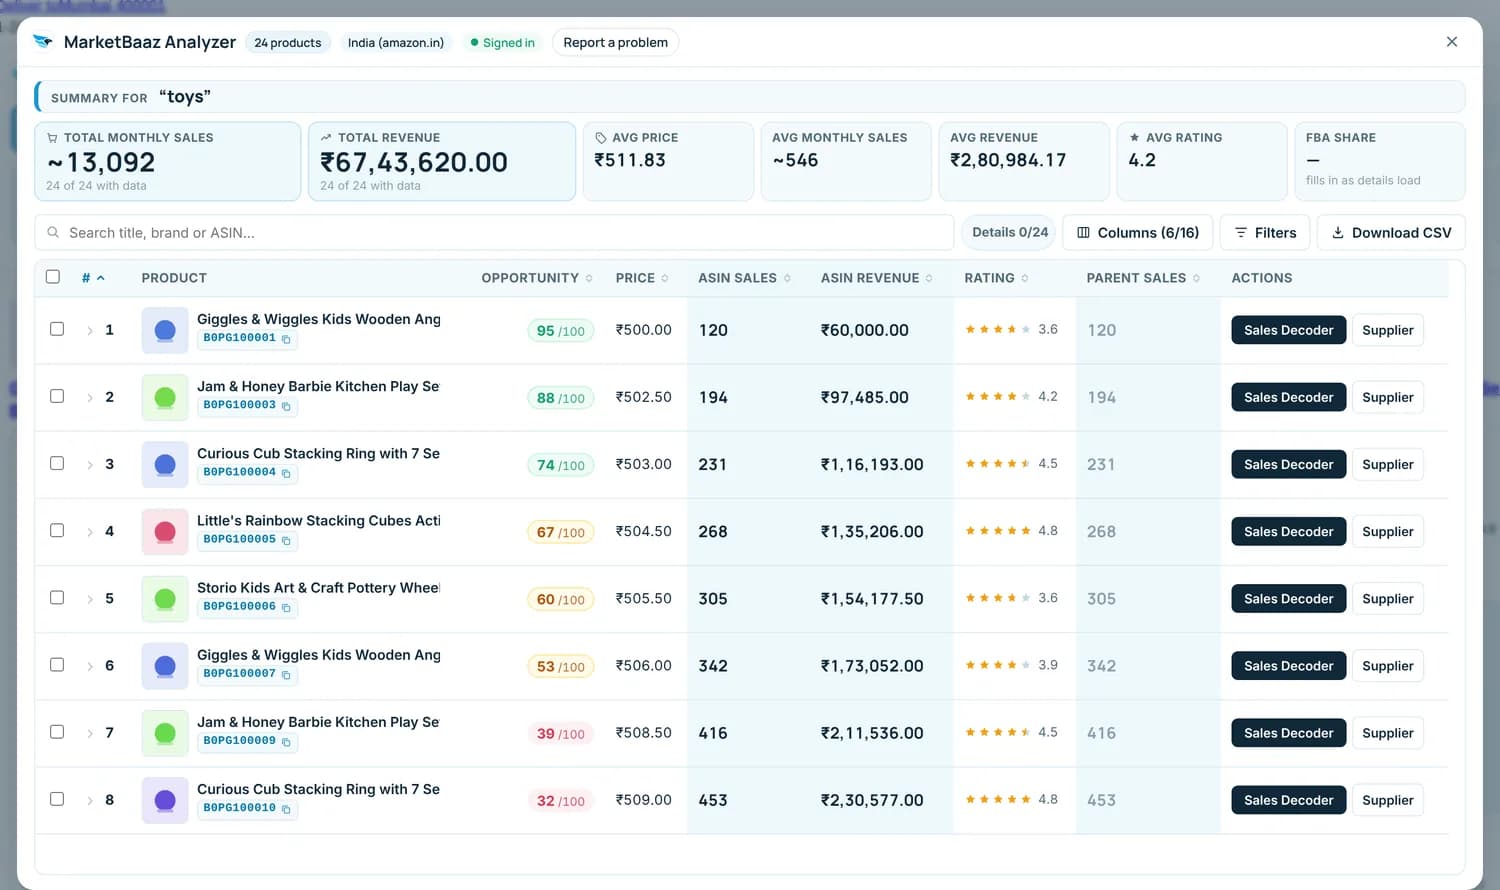Check the row 1 product checkbox
Image resolution: width=1500 pixels, height=890 pixels.
(57, 329)
